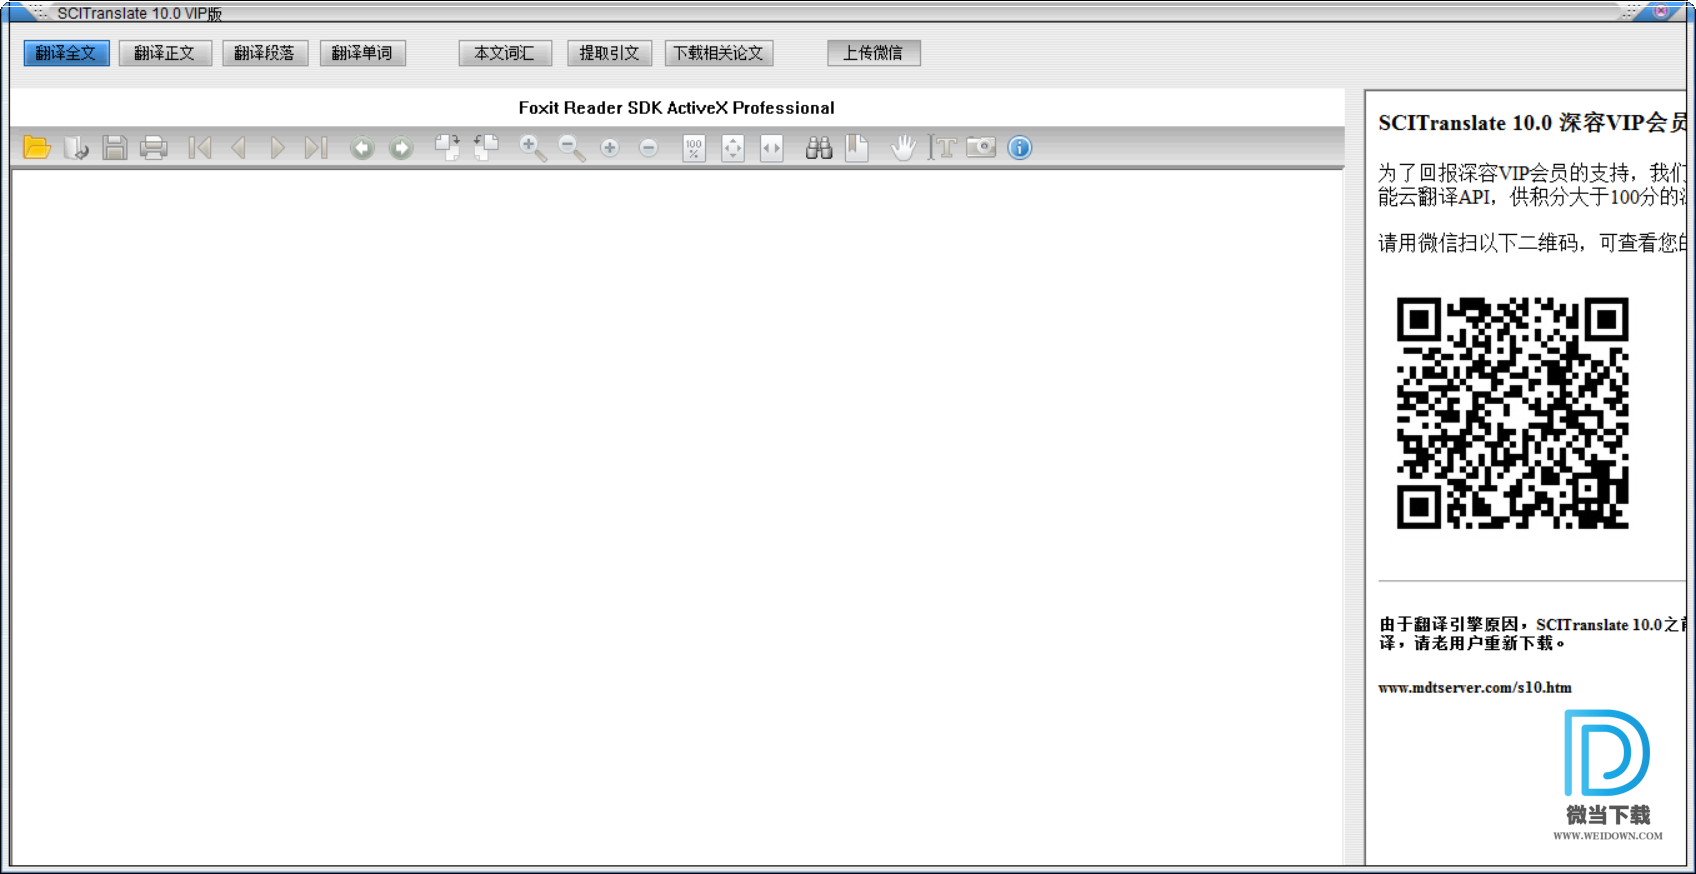Click the SCITranslate 10.0 VIP heading text
This screenshot has width=1696, height=874.
point(1532,123)
